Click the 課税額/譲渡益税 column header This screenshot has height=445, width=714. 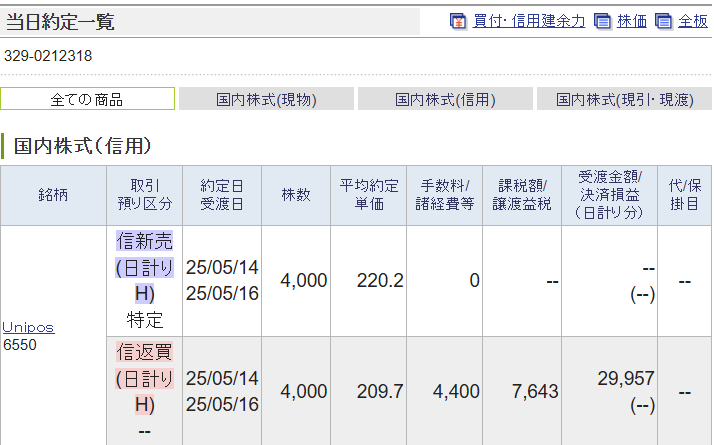click(522, 195)
